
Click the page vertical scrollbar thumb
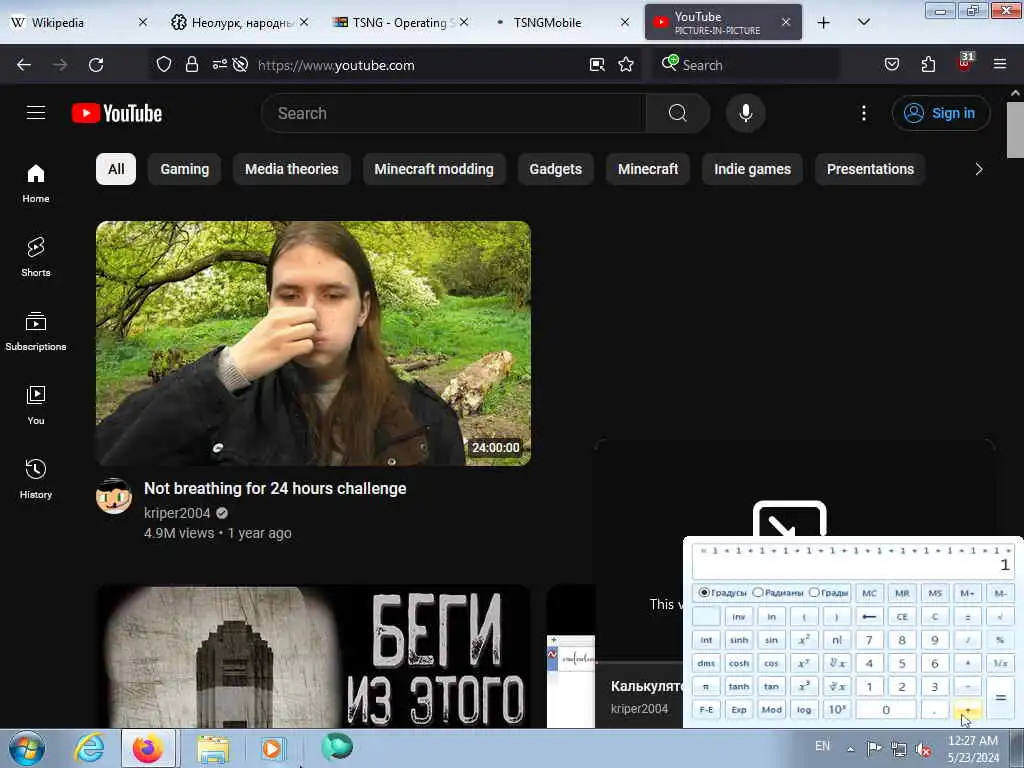(1015, 130)
